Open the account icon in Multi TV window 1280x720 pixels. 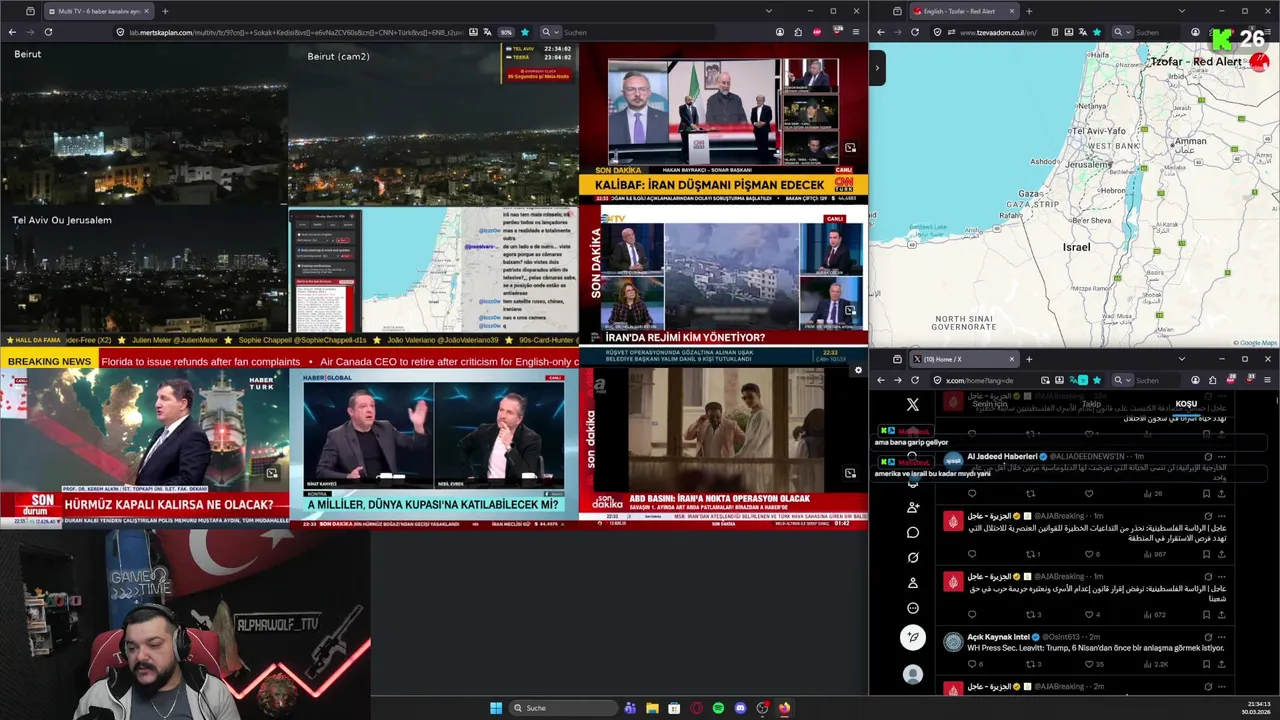780,32
